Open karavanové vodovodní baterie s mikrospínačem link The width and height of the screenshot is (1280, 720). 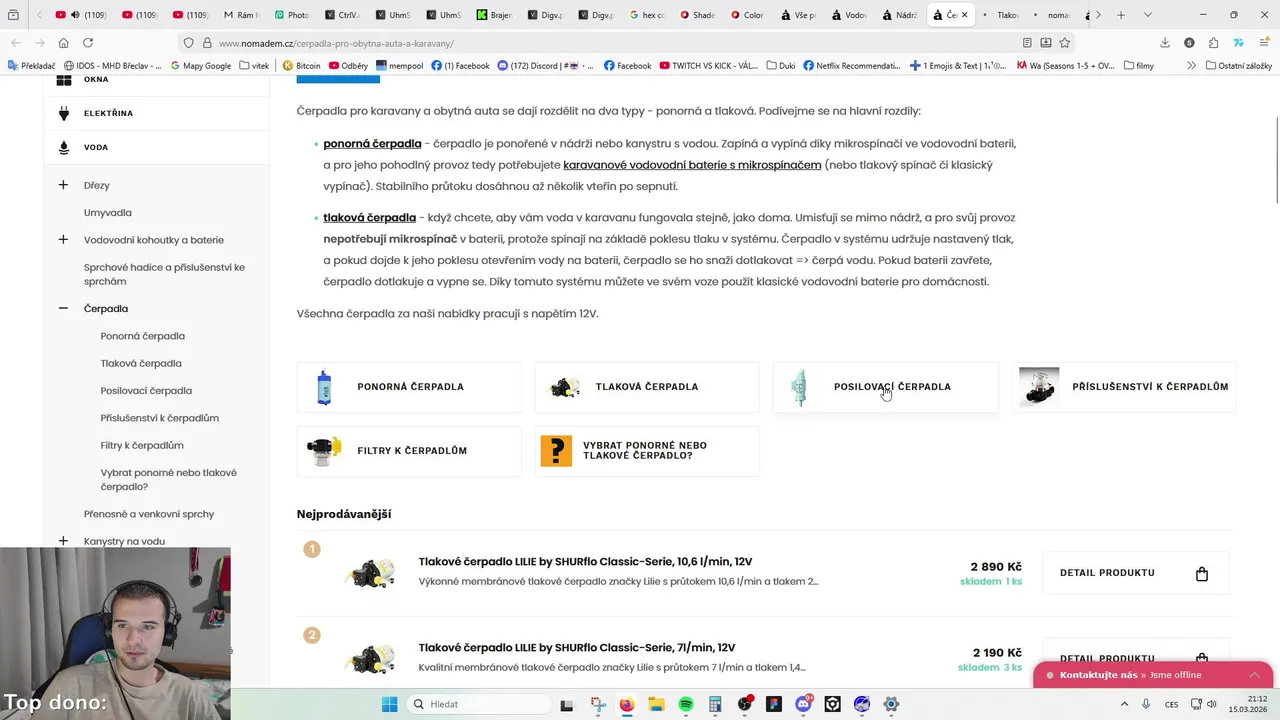coord(692,165)
